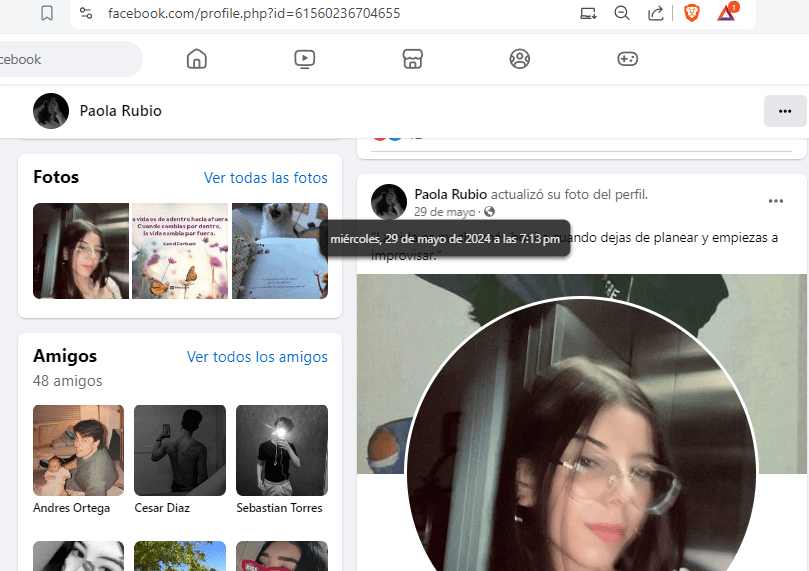The height and width of the screenshot is (571, 809).
Task: Click the install app icon in address bar
Action: point(588,13)
